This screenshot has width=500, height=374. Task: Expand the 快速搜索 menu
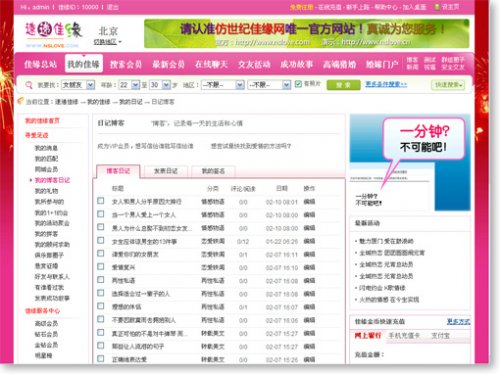click(448, 85)
